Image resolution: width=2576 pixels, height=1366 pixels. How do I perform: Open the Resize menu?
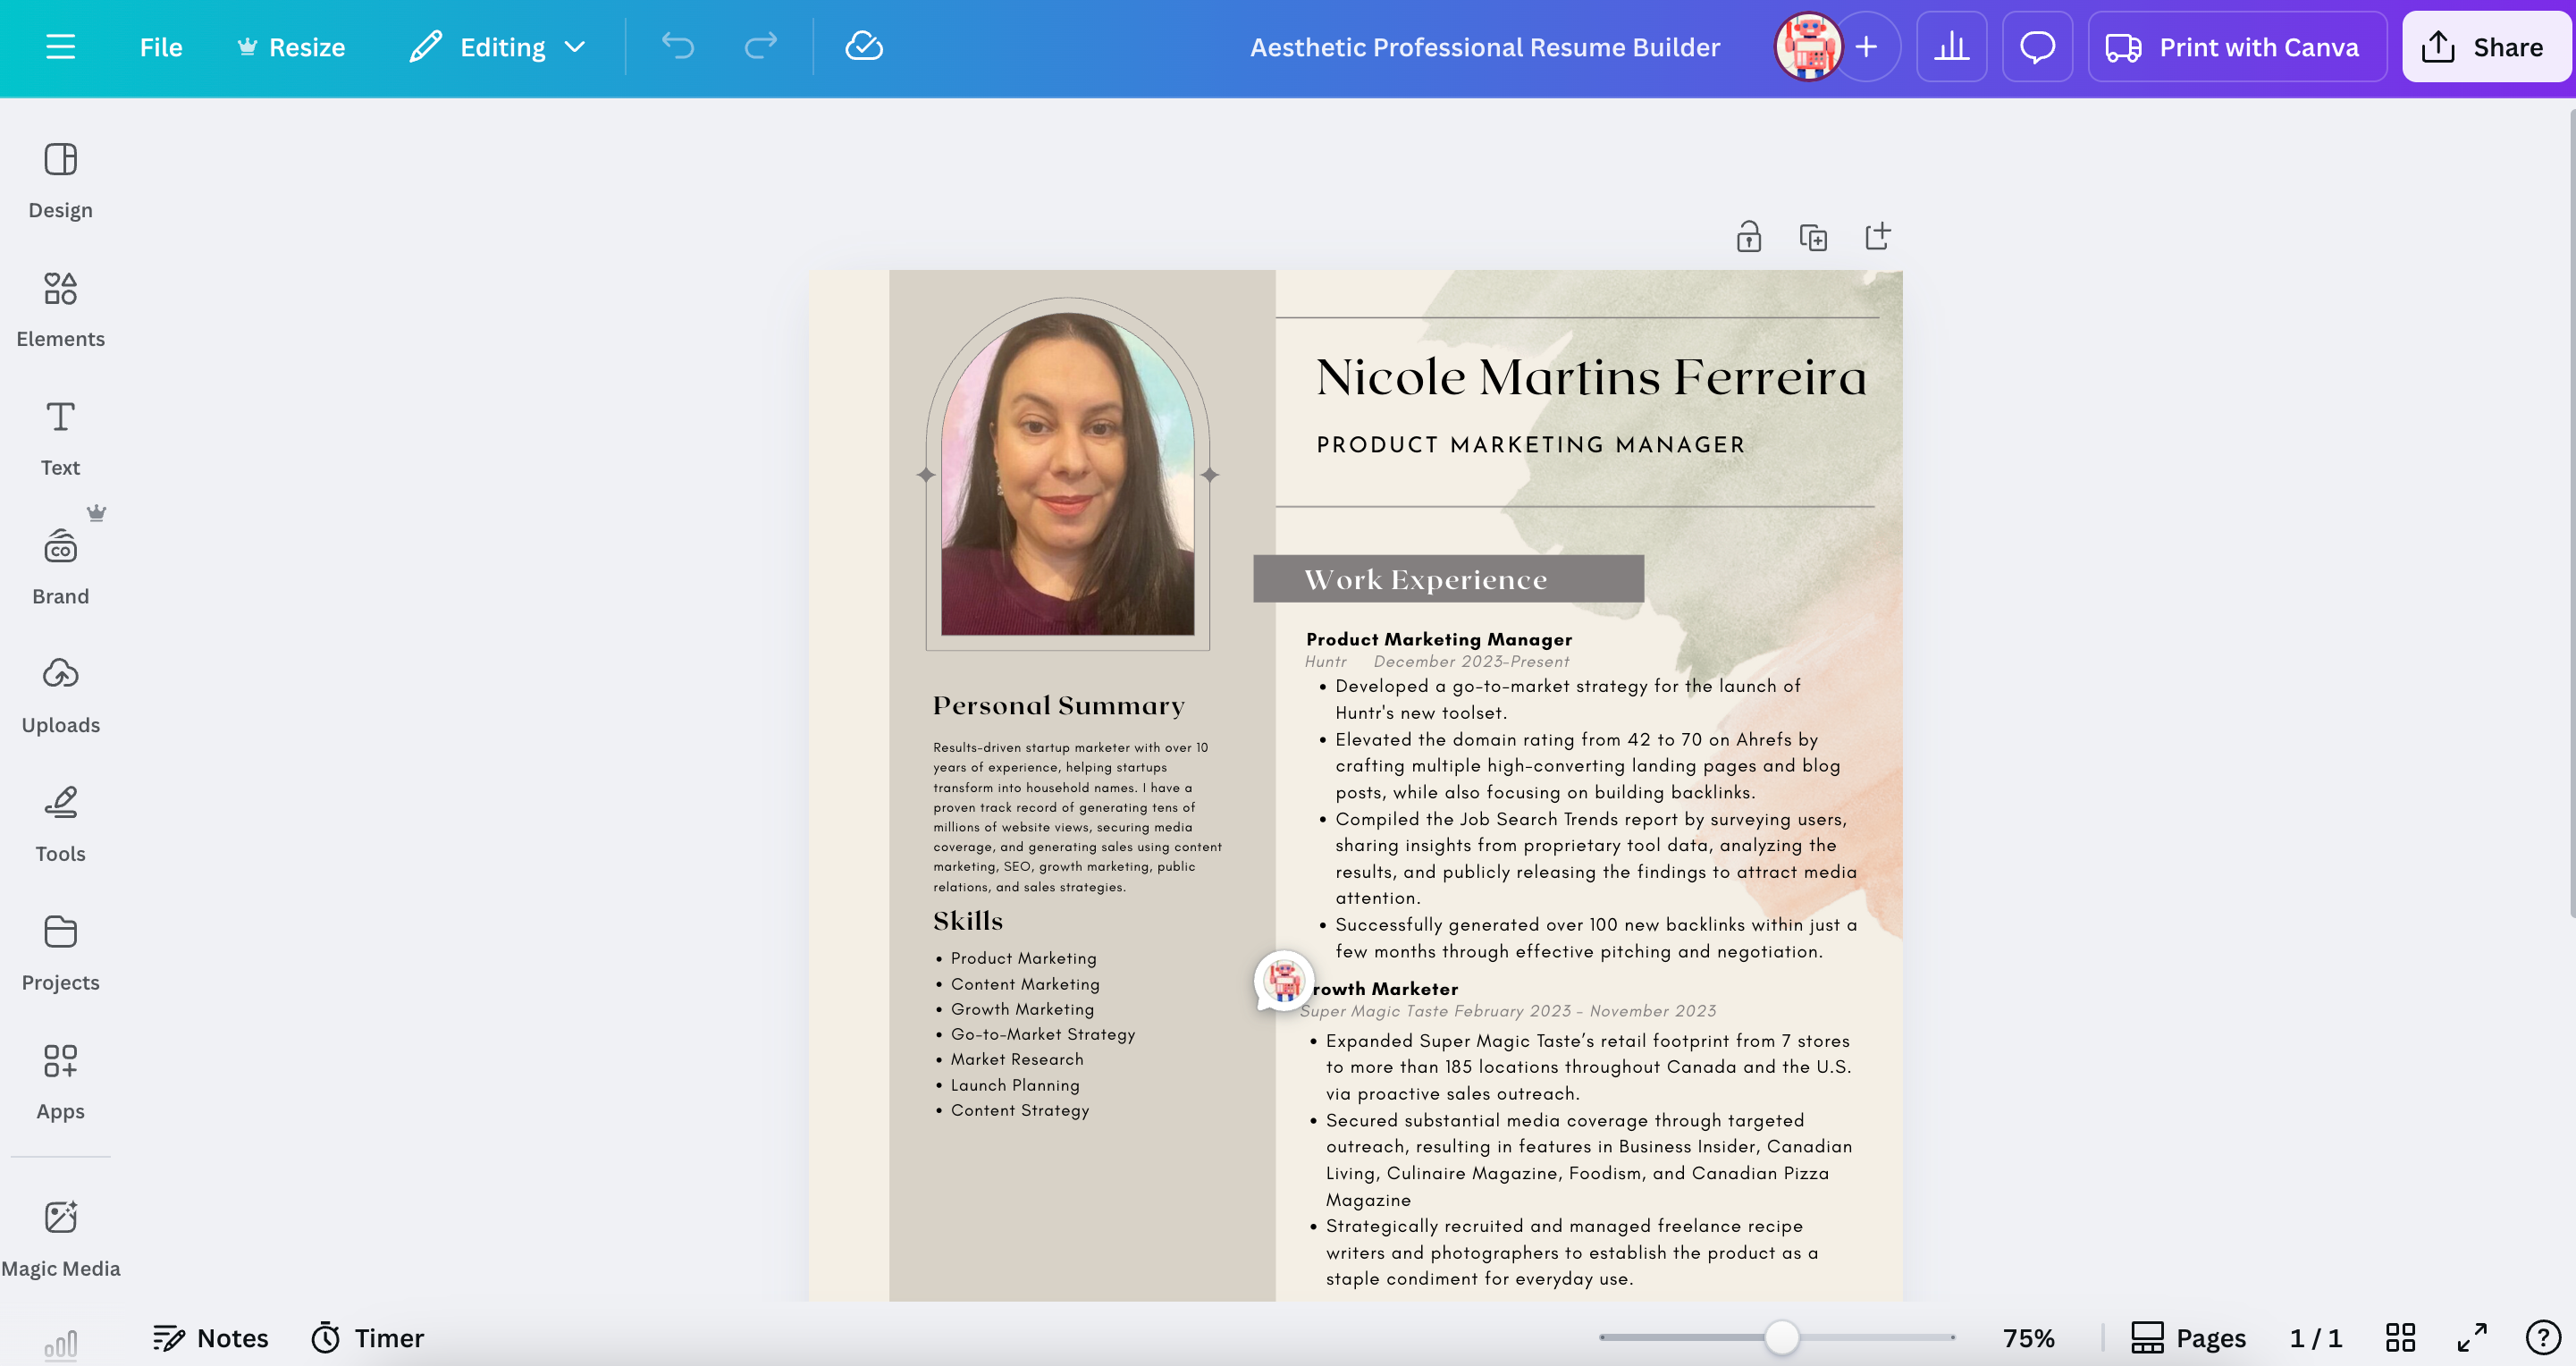291,47
